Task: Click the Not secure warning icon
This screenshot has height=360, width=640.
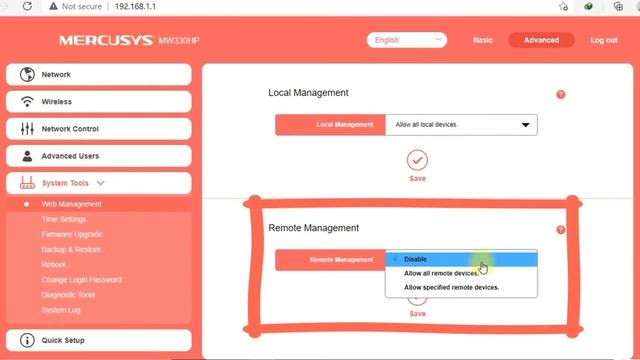Action: pyautogui.click(x=53, y=7)
